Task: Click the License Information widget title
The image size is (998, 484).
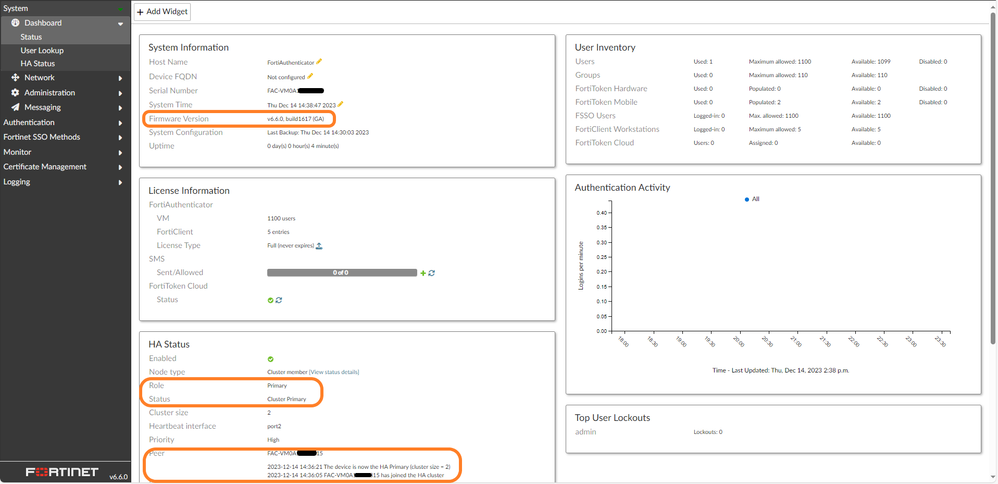Action: 189,190
